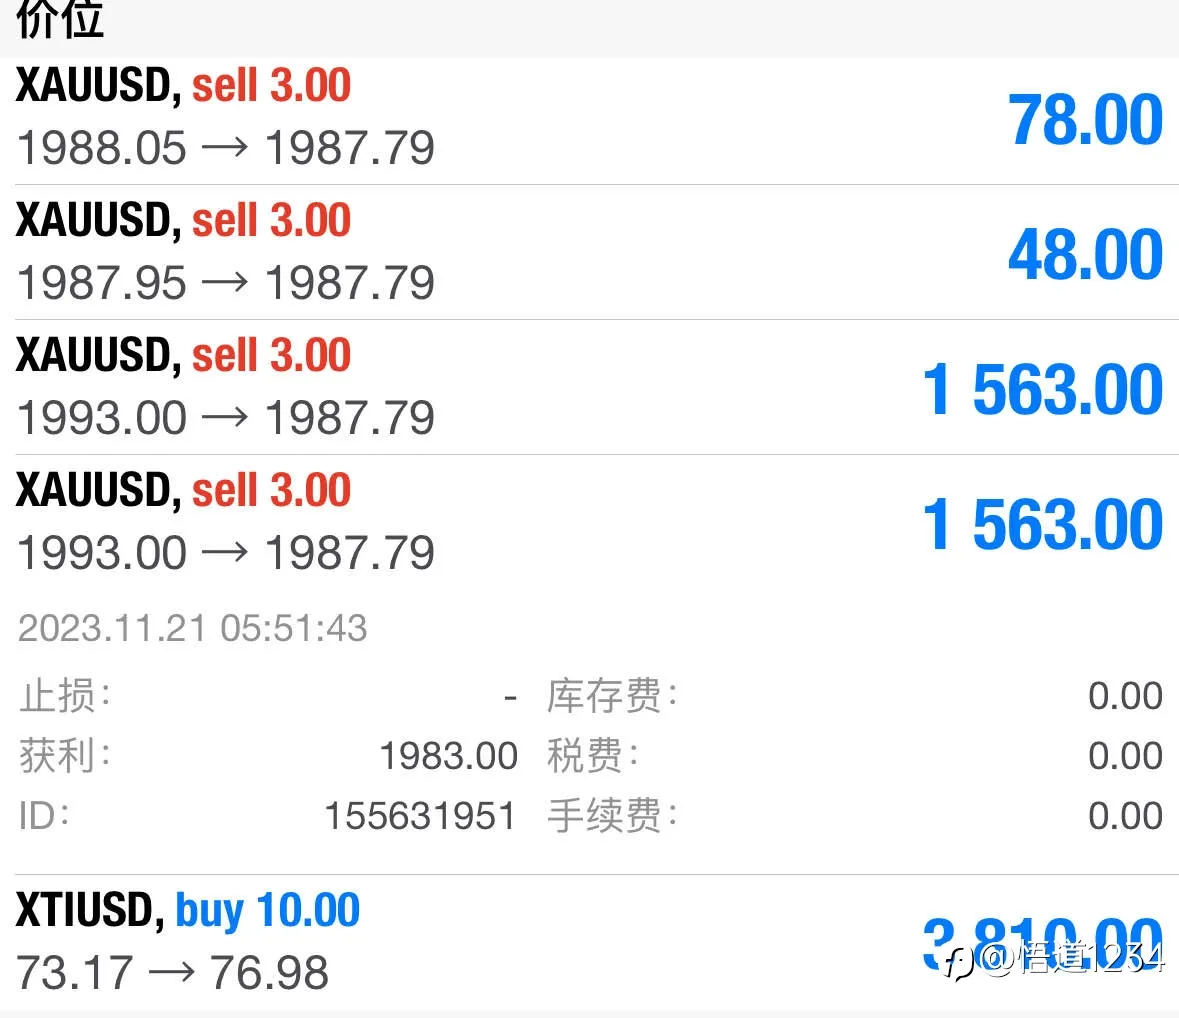Tap the price text 1988.05 → 1987.79

point(226,147)
